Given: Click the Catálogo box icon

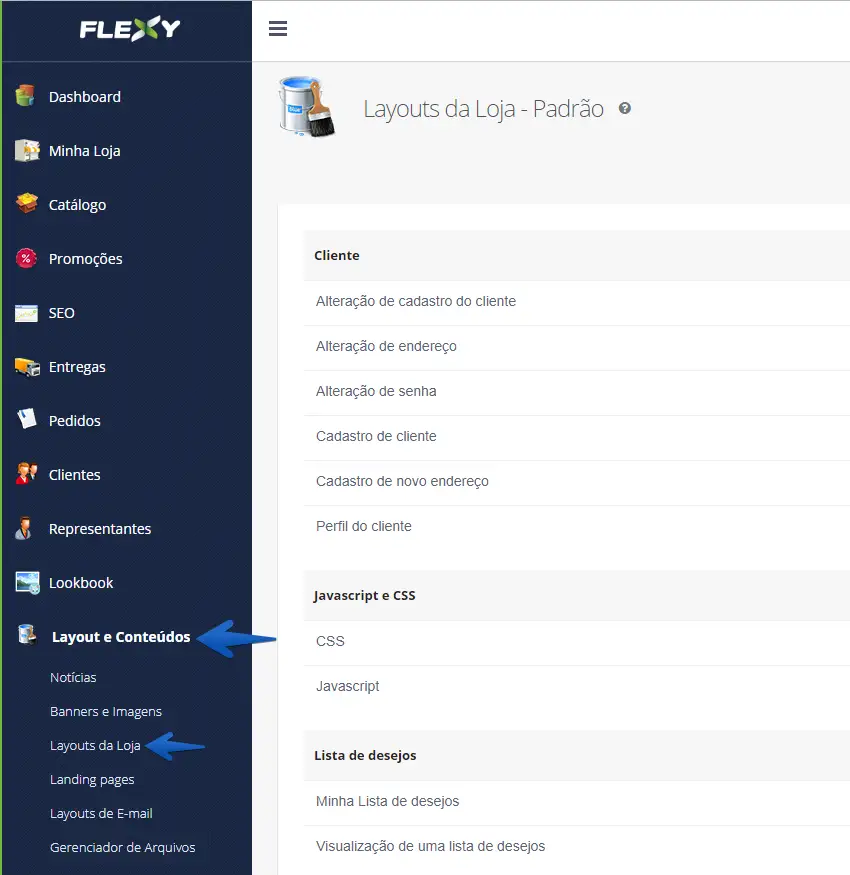Looking at the screenshot, I should coord(26,204).
